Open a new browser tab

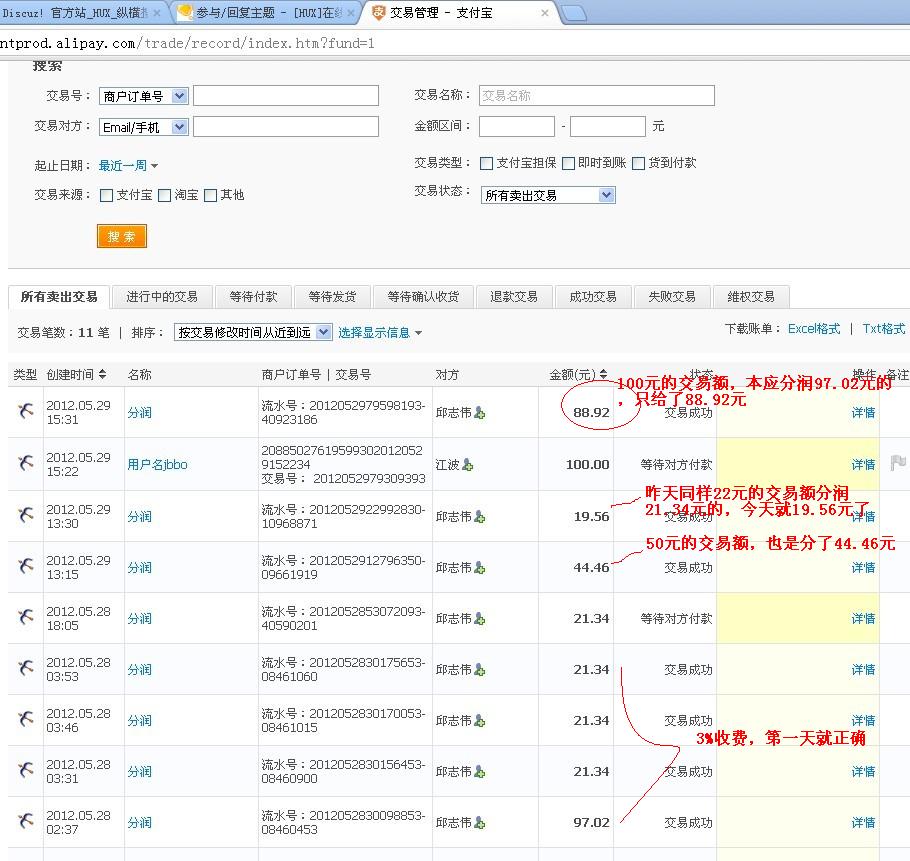coord(574,13)
